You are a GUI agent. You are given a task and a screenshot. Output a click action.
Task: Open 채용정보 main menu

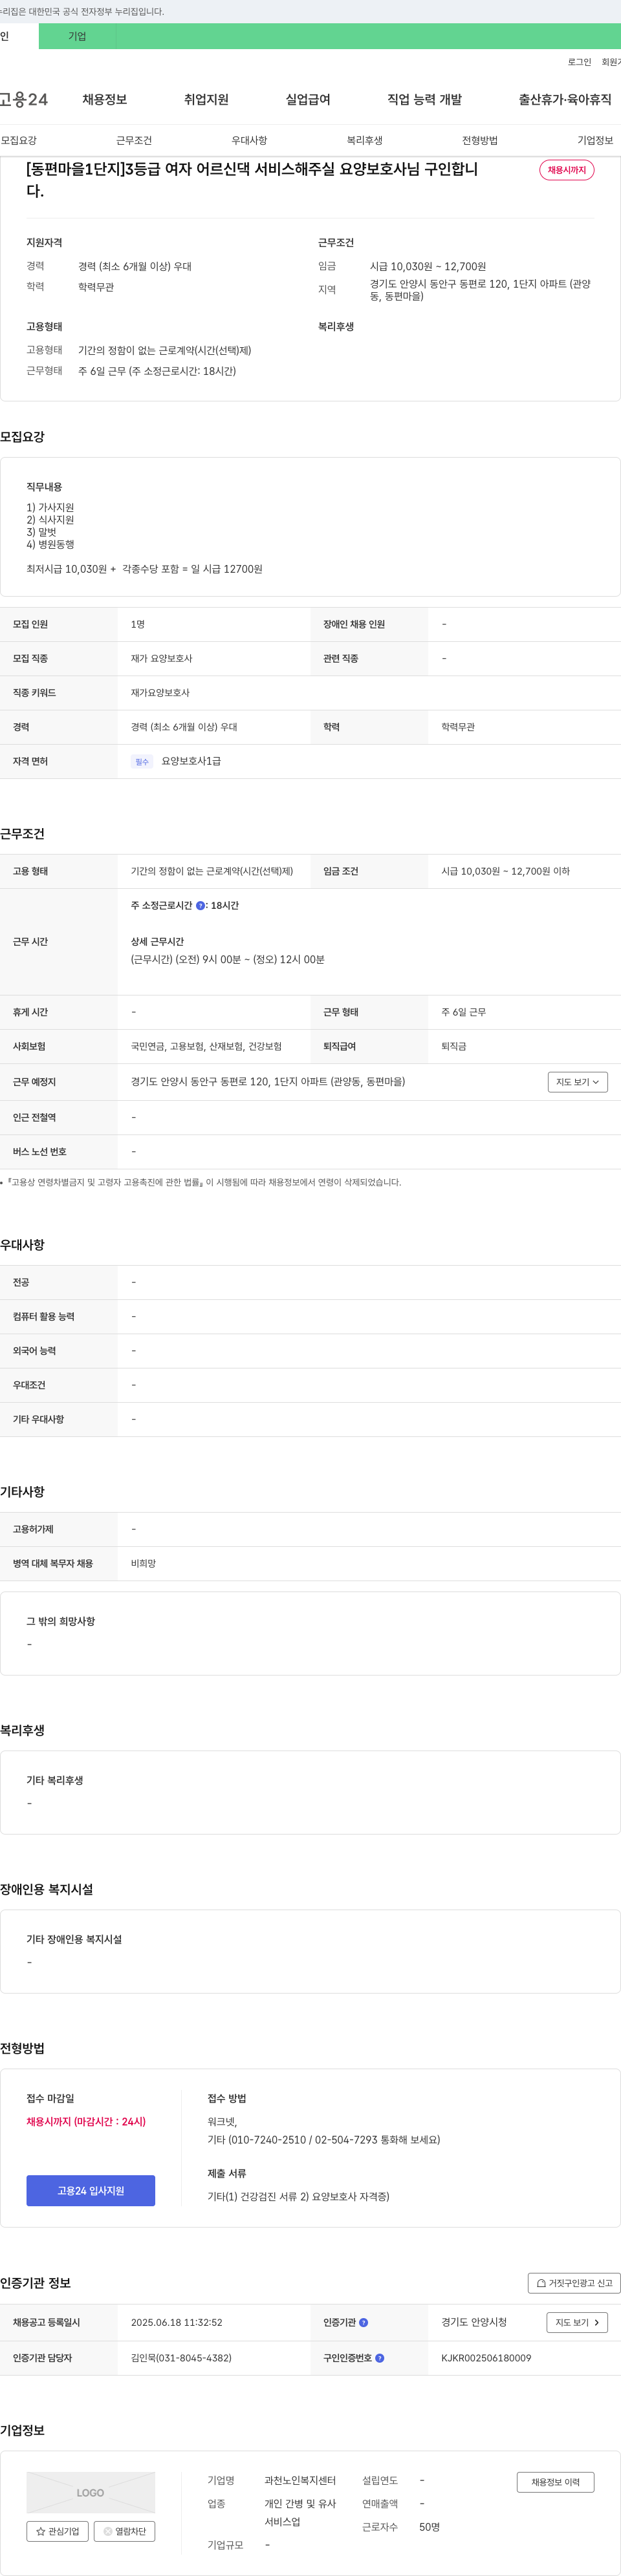[x=104, y=100]
